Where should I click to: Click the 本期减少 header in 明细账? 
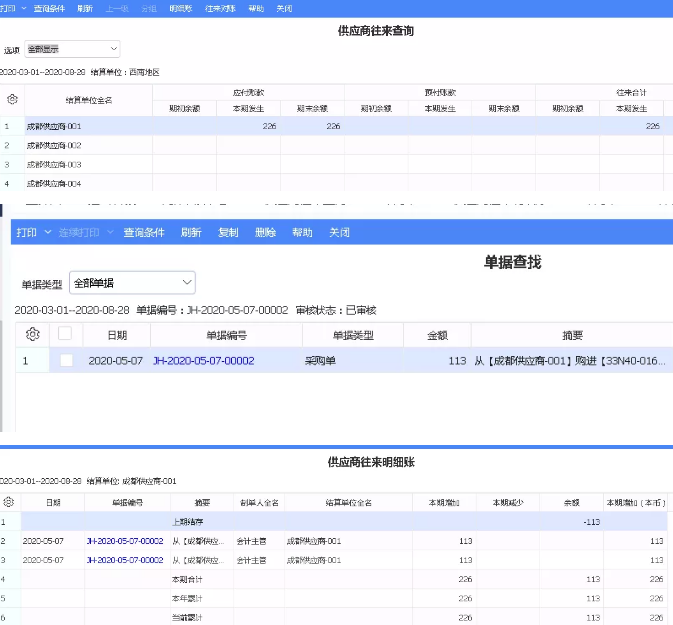pyautogui.click(x=508, y=502)
